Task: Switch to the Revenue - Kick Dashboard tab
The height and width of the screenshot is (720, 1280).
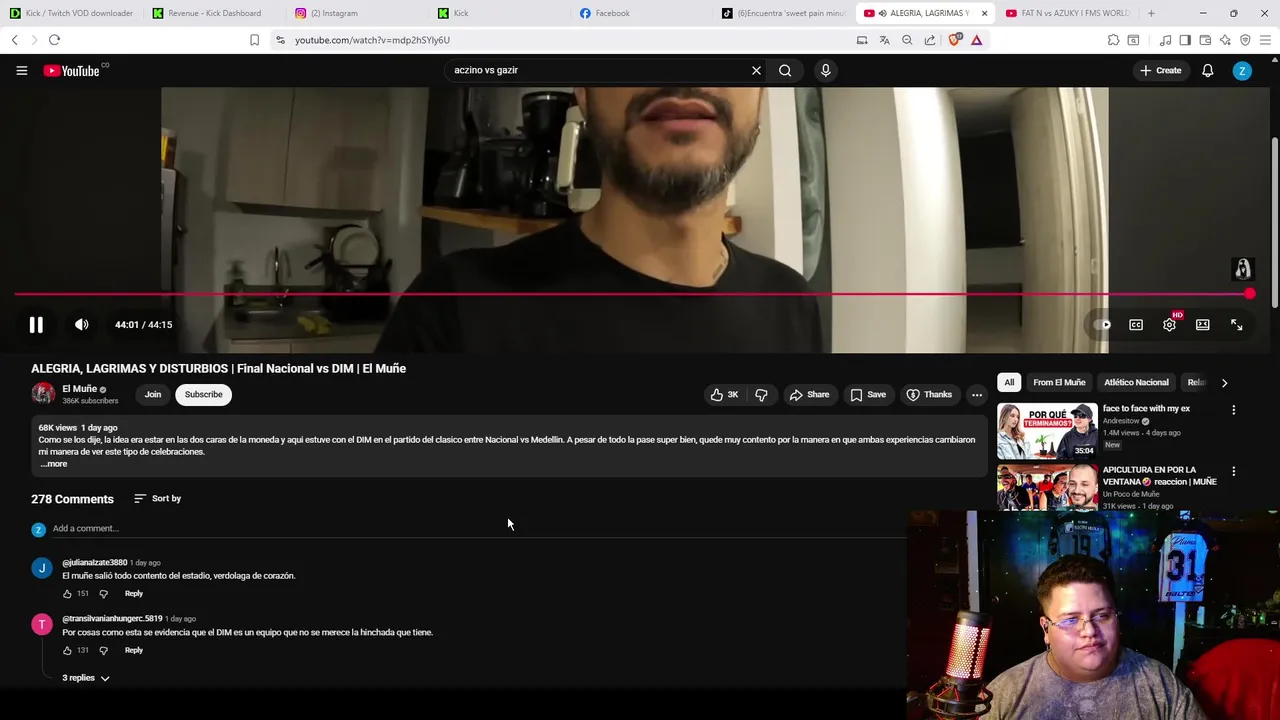Action: [x=214, y=13]
